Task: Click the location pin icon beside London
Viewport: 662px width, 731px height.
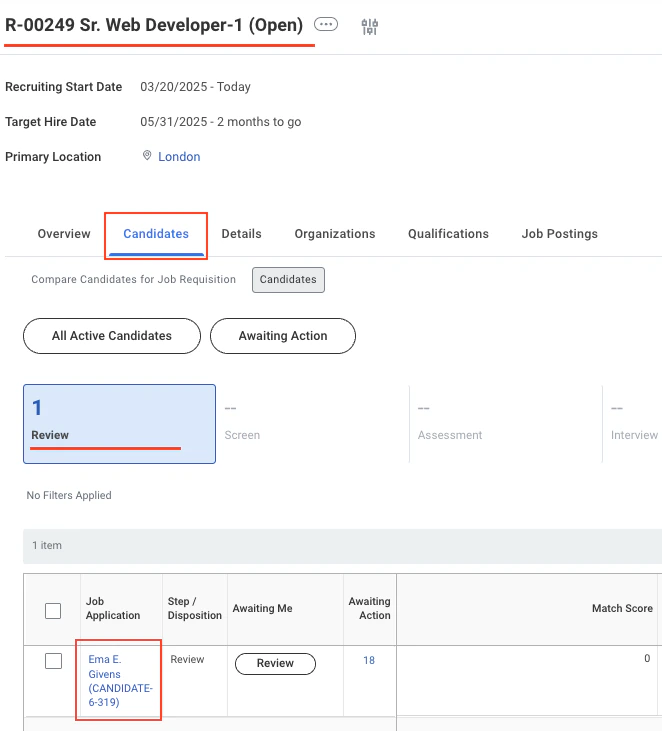Action: pyautogui.click(x=147, y=156)
